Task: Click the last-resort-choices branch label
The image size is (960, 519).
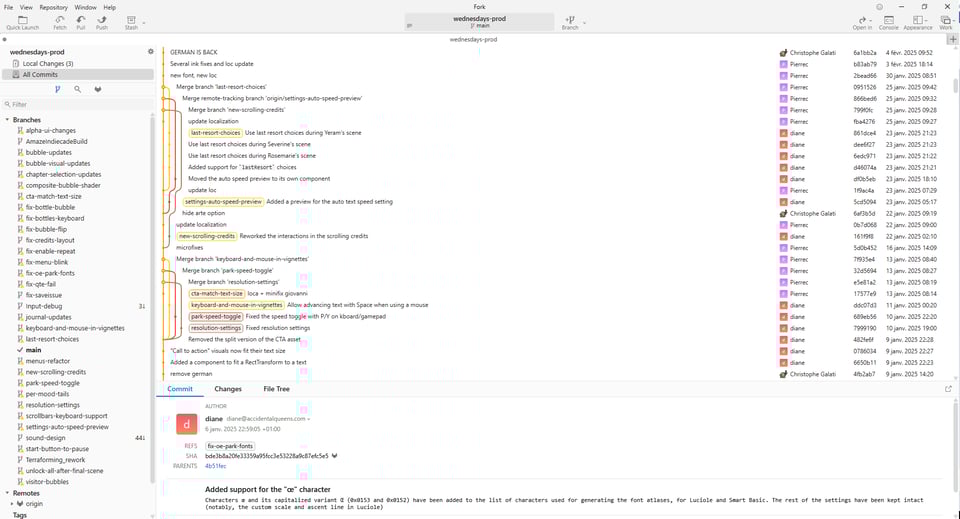Action: tap(216, 133)
